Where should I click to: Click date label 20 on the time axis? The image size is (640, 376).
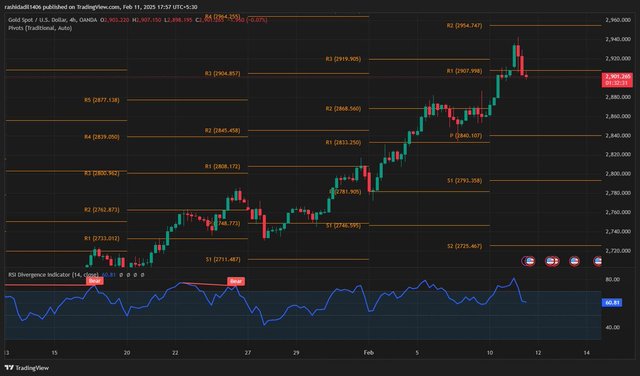(x=127, y=353)
